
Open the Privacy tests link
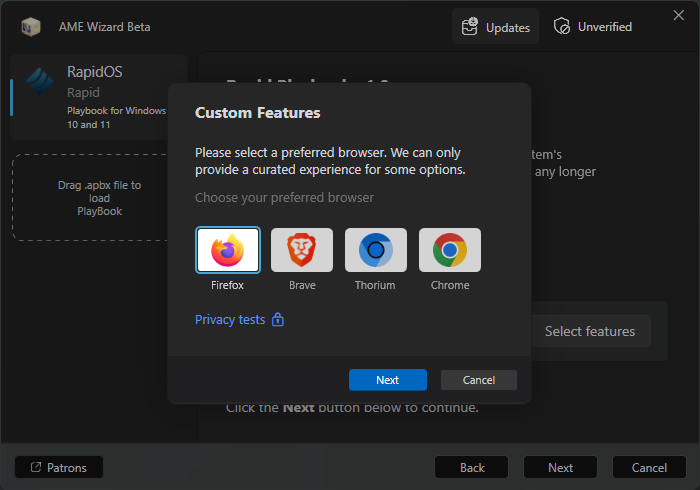230,320
